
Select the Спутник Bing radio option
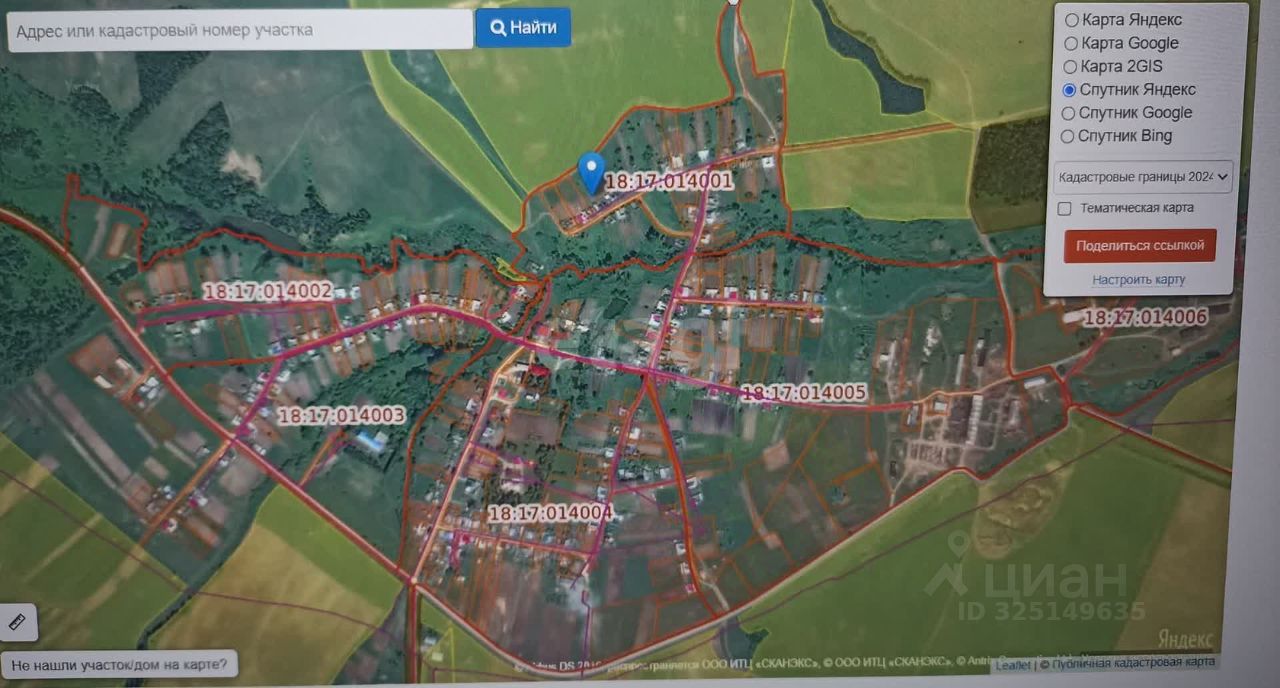click(x=1067, y=136)
